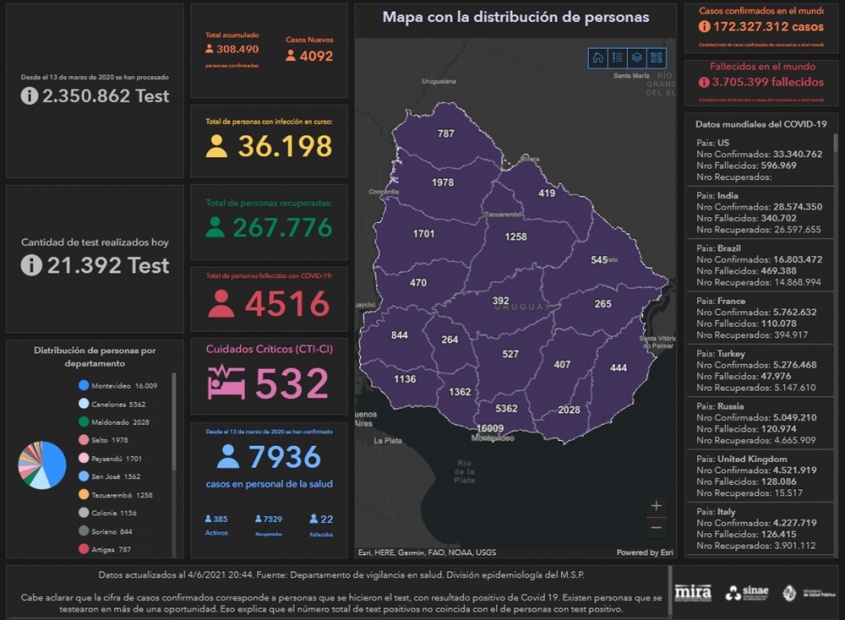The height and width of the screenshot is (620, 845).
Task: Click the map Home default extent icon
Action: tap(598, 58)
